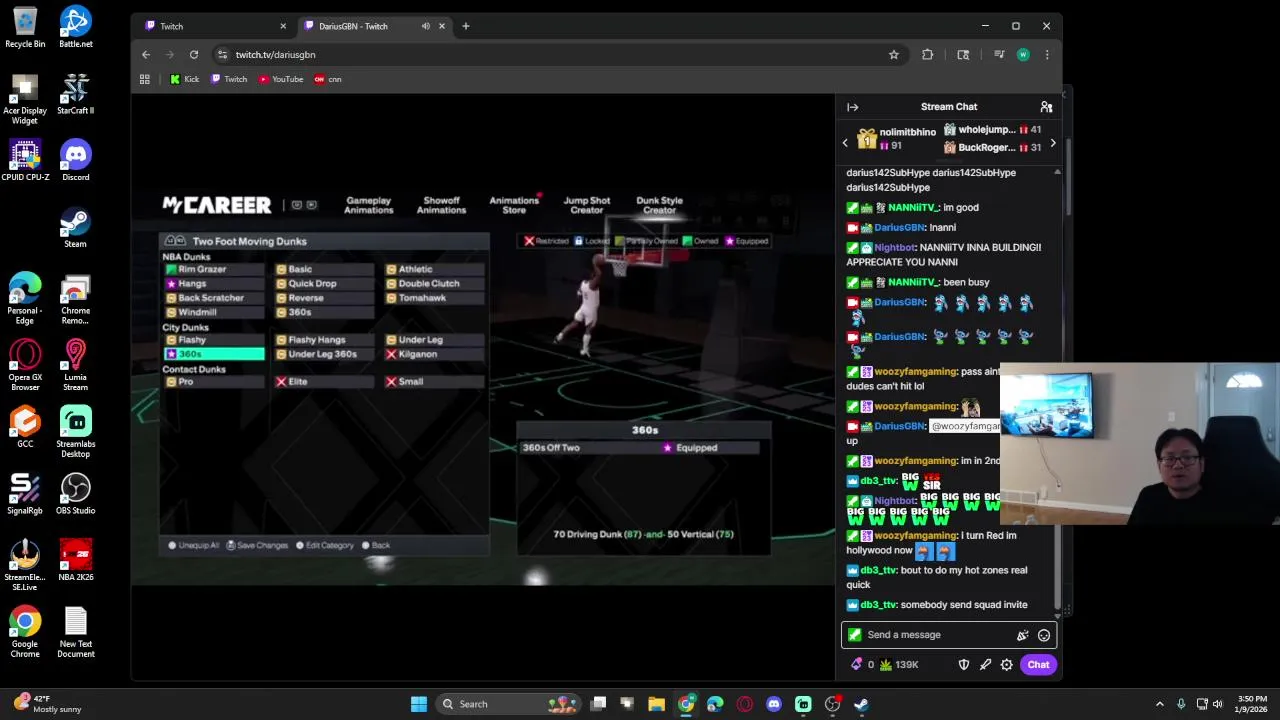Open Chrome's side search panel icon

point(963,55)
